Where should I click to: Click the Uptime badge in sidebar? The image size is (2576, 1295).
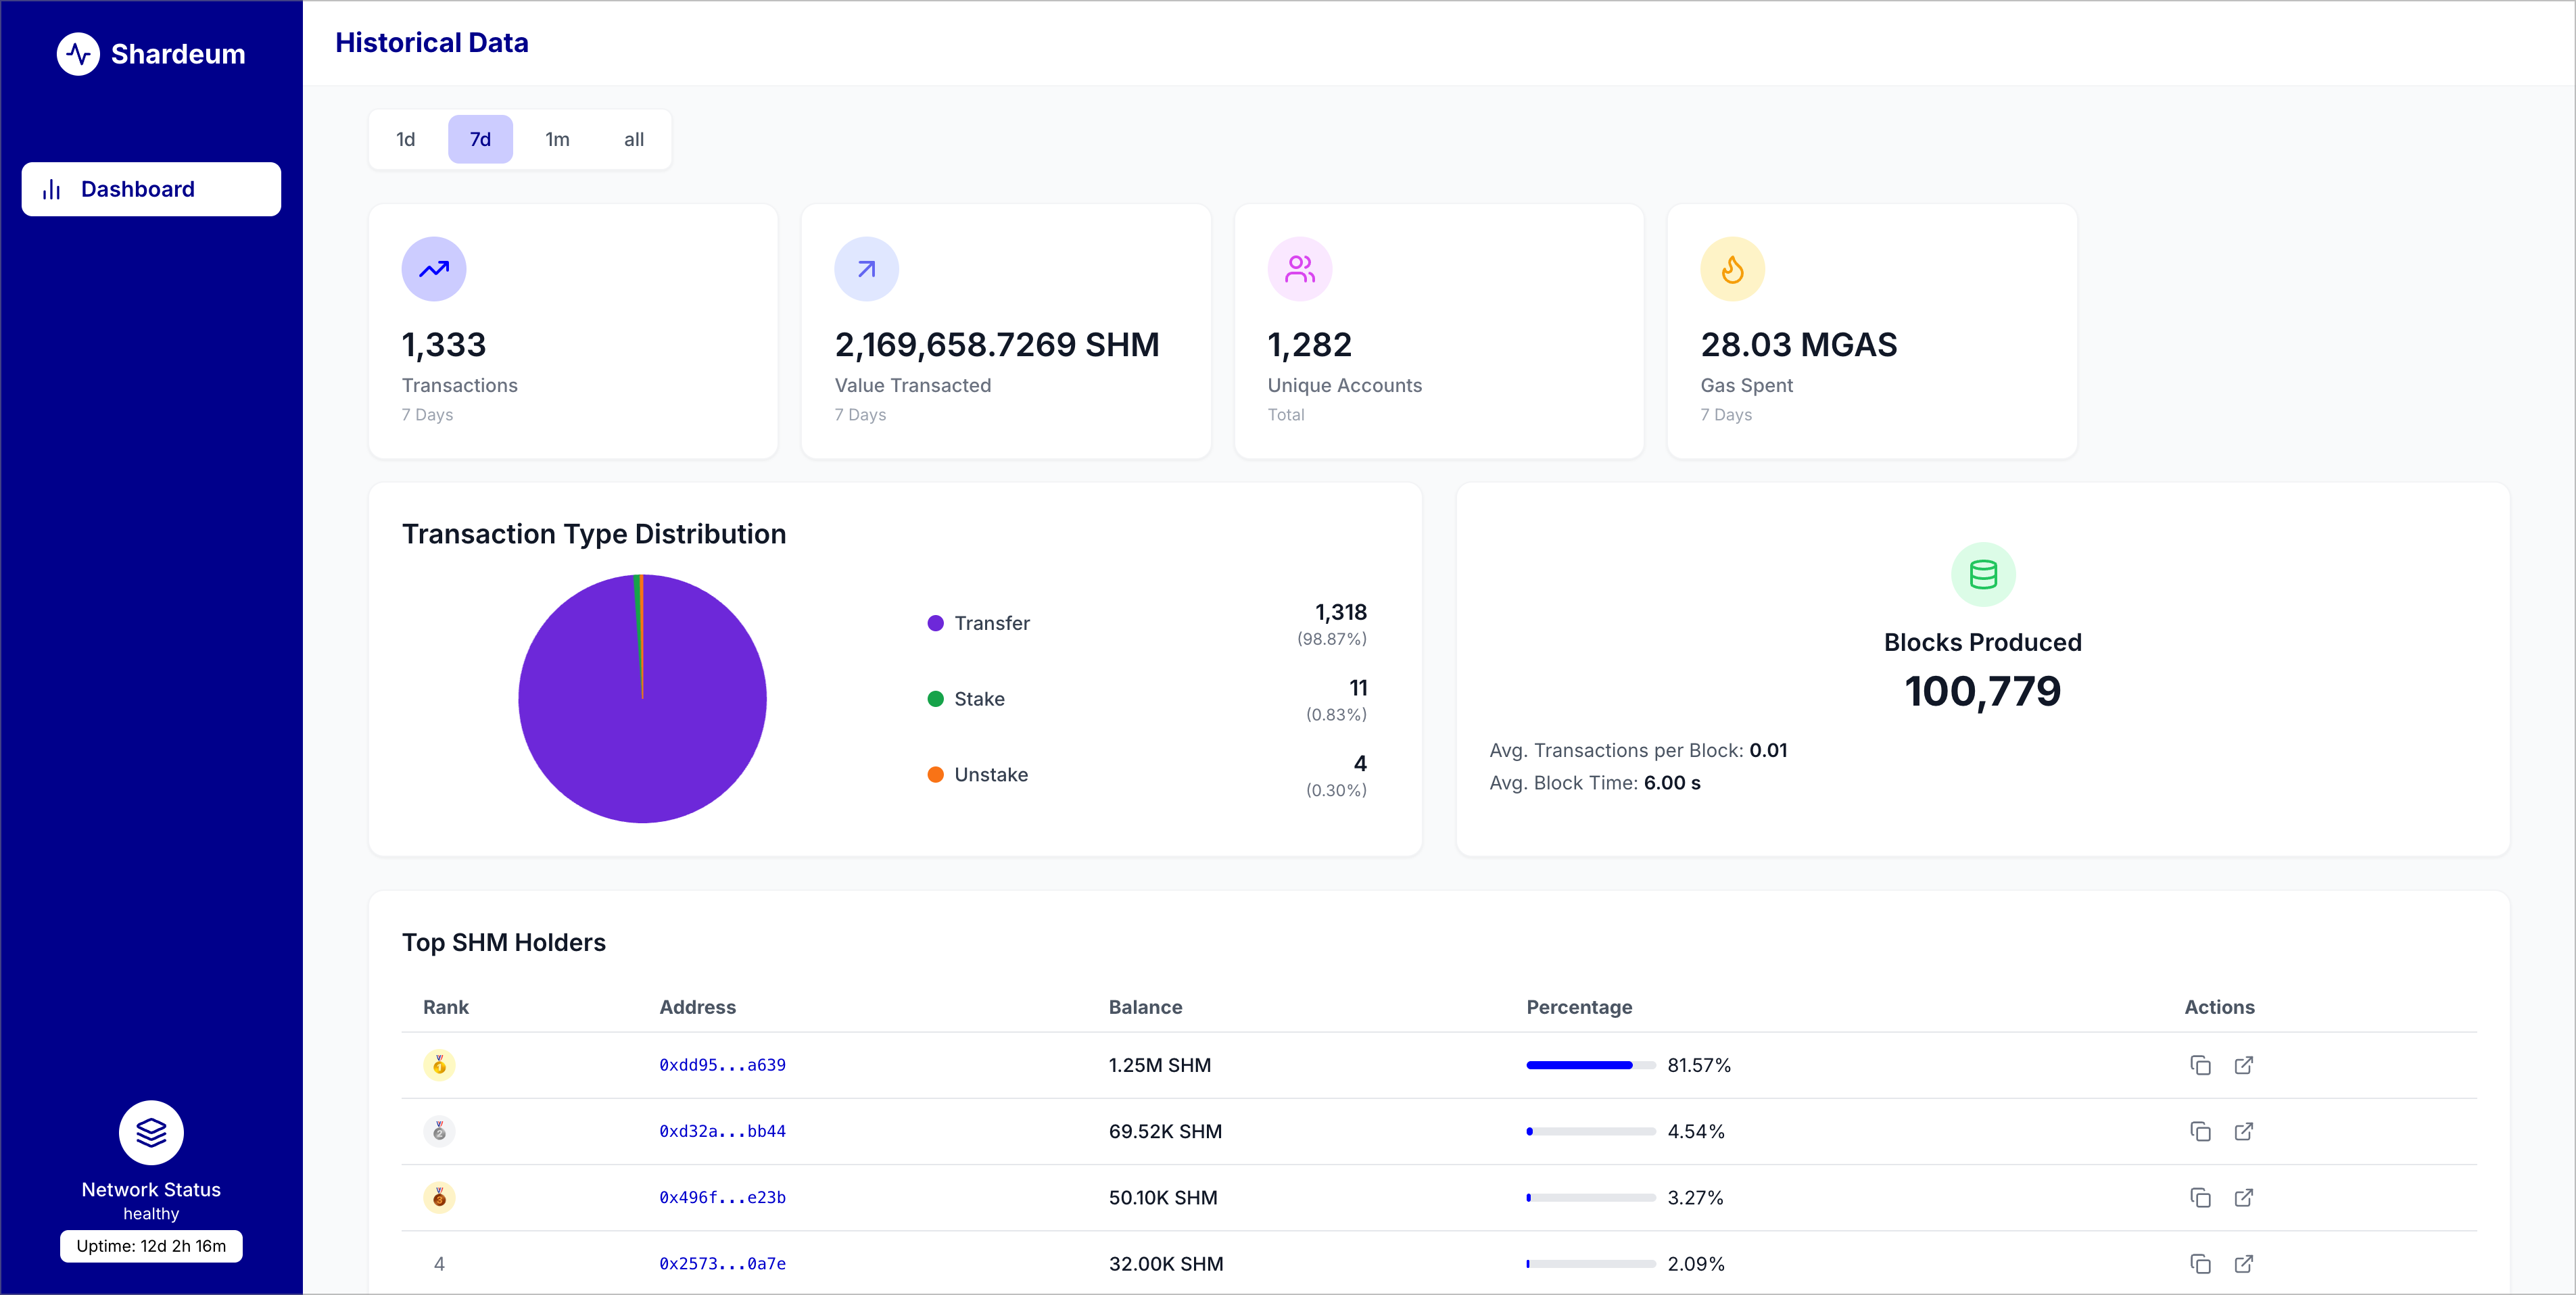tap(151, 1246)
